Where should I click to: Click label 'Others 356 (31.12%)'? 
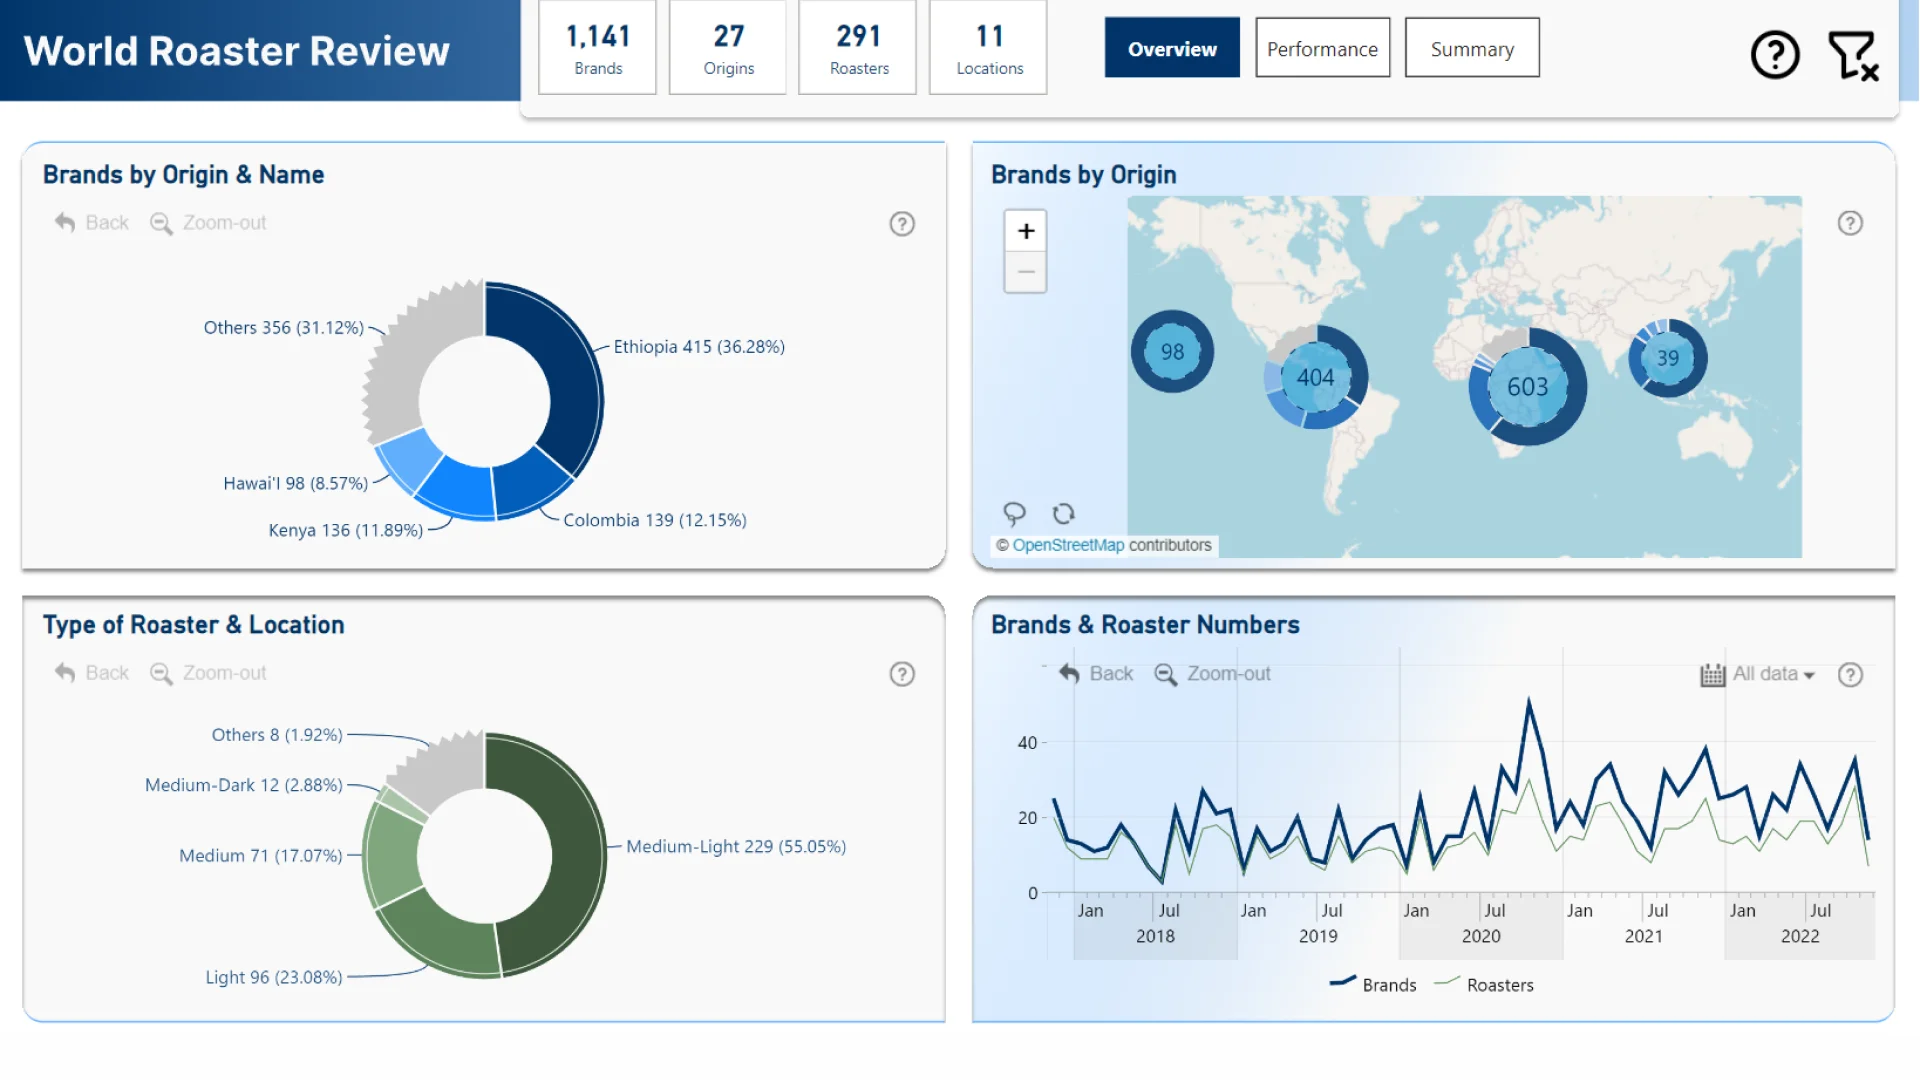[x=284, y=328]
